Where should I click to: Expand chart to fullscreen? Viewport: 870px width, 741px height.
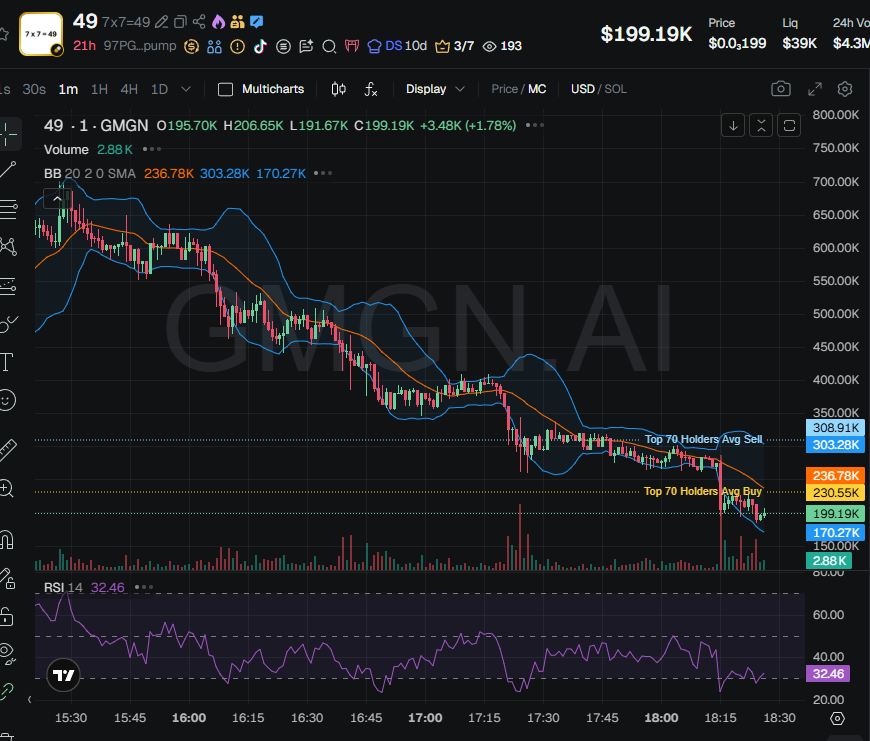coord(815,89)
